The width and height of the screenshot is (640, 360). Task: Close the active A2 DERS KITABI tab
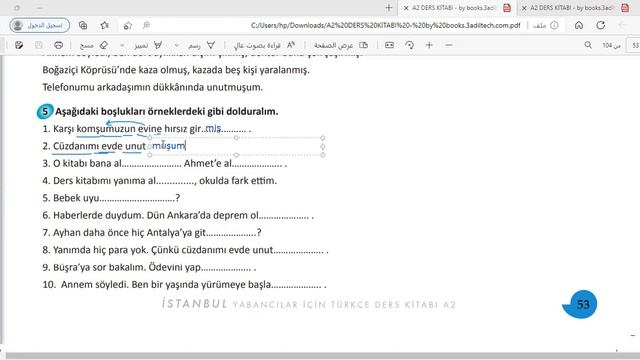(406, 8)
